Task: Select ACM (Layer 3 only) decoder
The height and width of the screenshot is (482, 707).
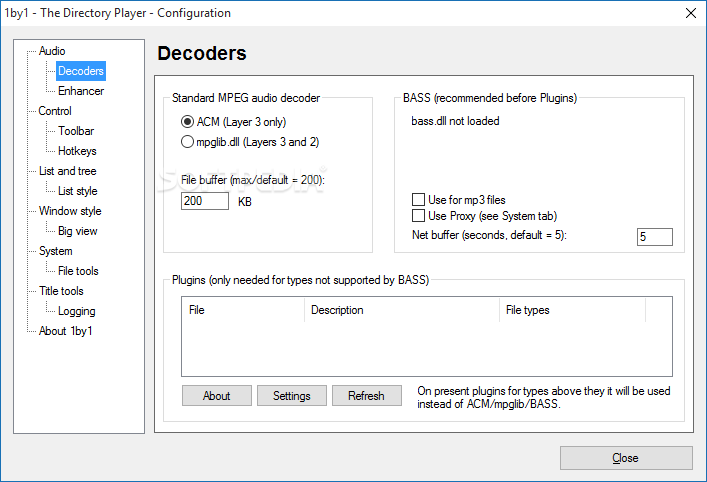Action: 234,122
